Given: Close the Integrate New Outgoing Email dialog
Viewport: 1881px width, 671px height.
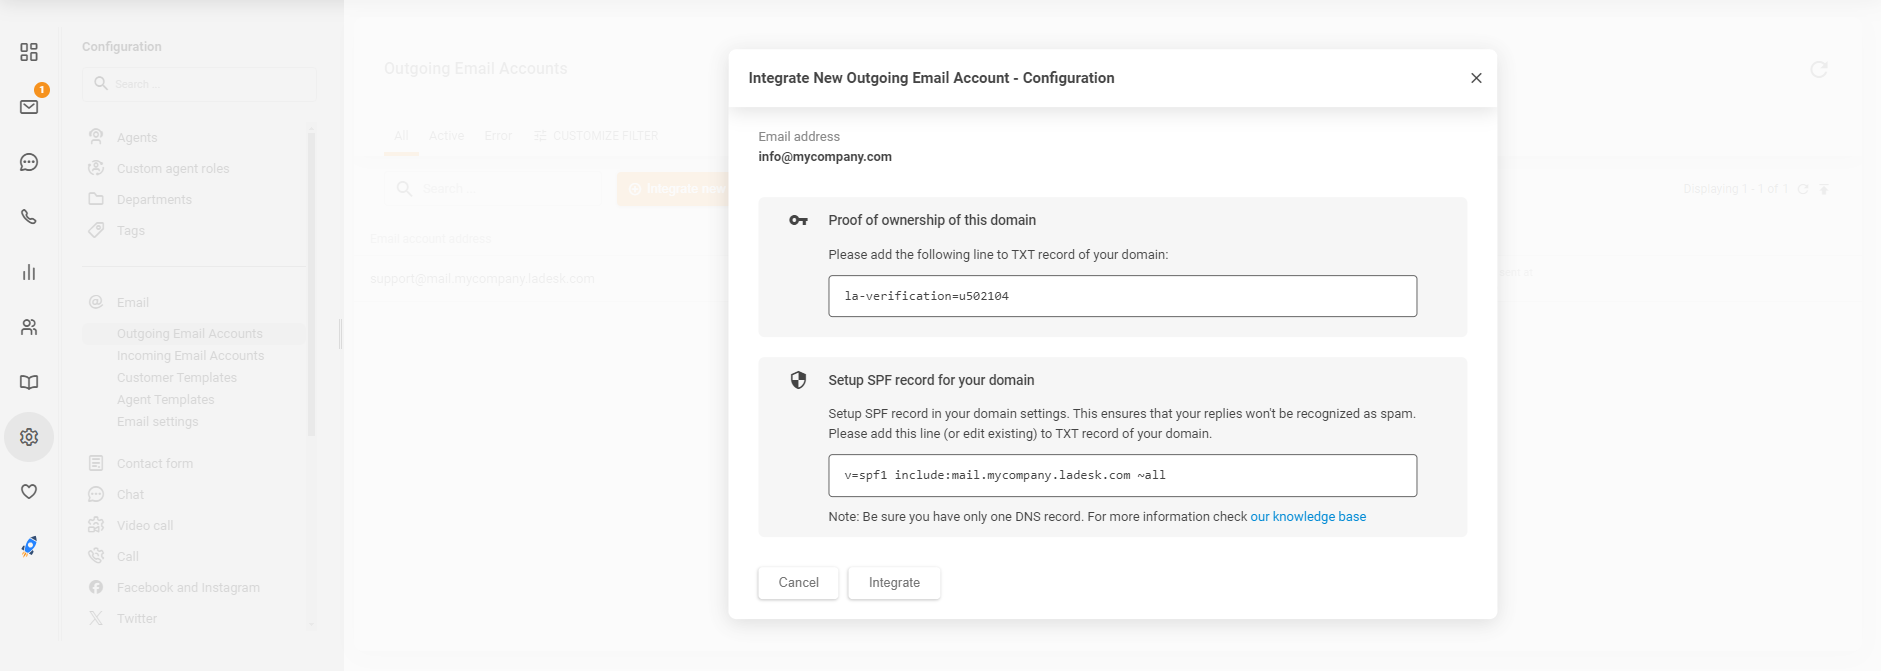Looking at the screenshot, I should 1476,78.
